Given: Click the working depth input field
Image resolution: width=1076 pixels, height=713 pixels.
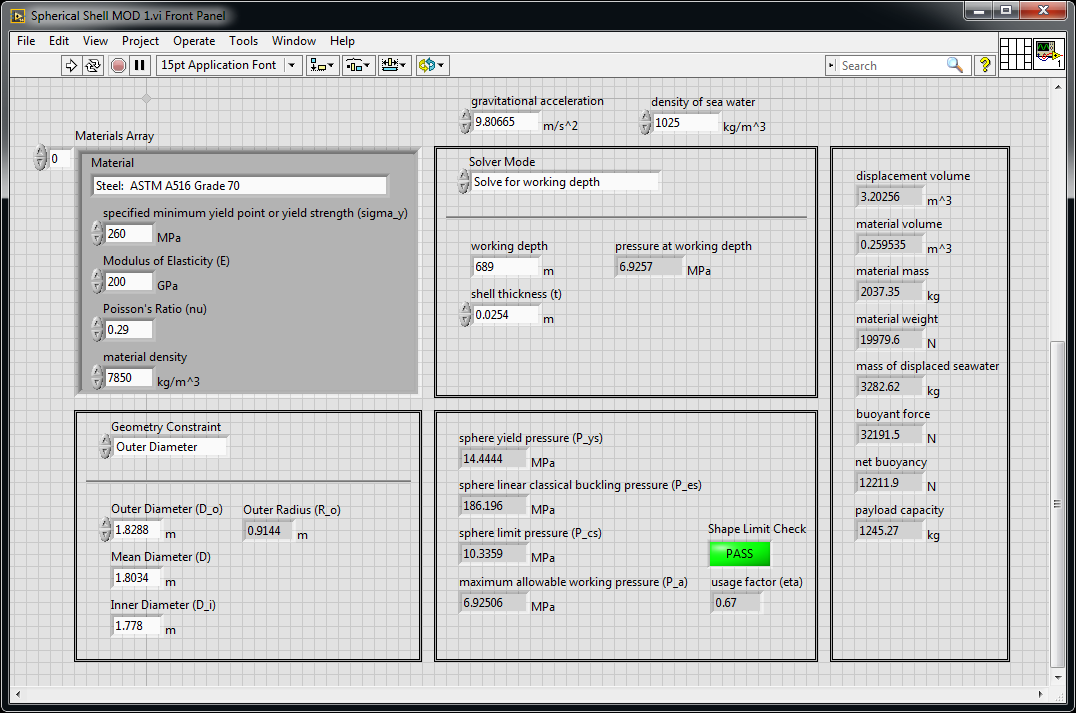Looking at the screenshot, I should (x=505, y=267).
